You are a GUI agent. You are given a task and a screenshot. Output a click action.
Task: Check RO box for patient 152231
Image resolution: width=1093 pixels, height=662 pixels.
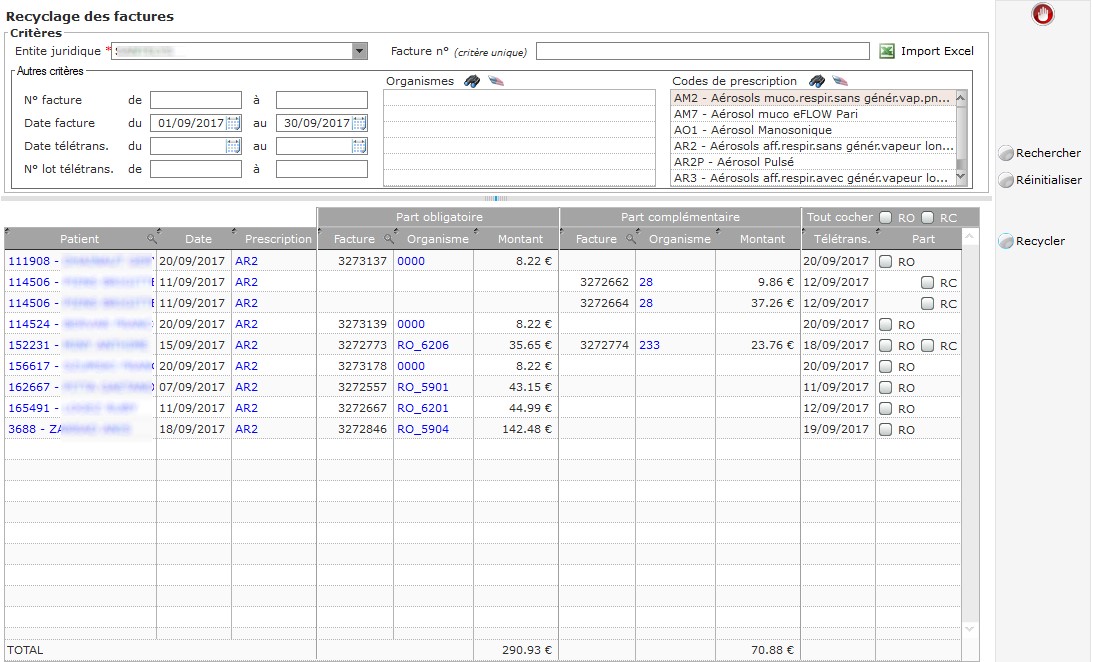tap(885, 345)
